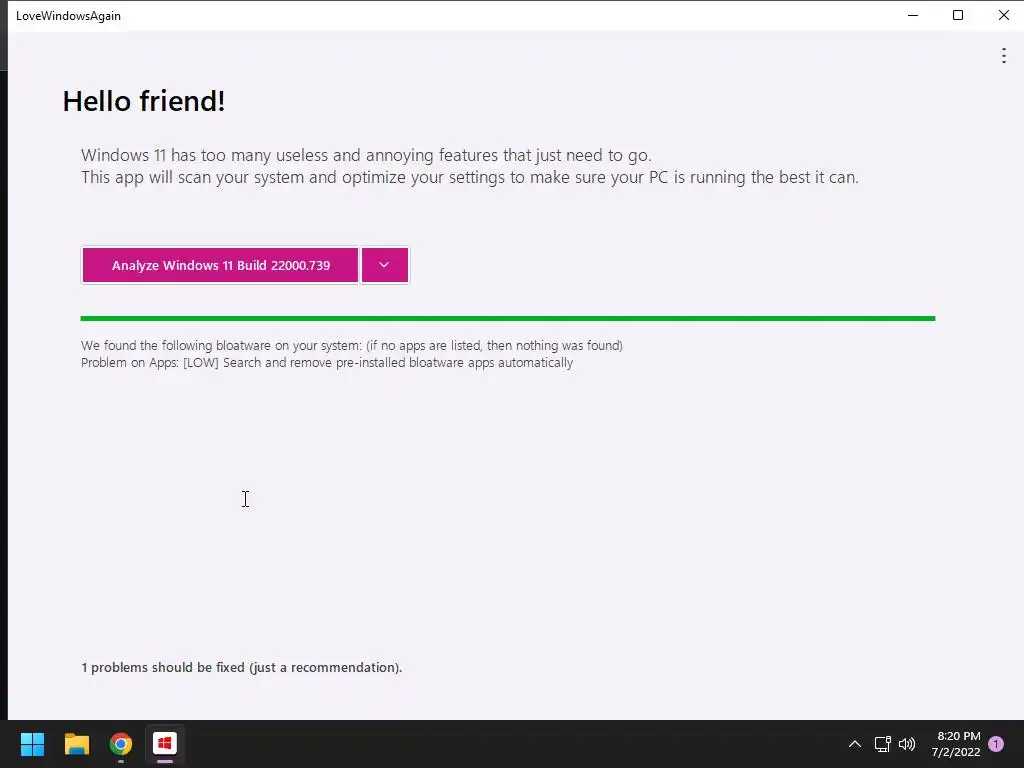Open File Explorer from the taskbar
This screenshot has width=1024, height=768.
(x=76, y=744)
